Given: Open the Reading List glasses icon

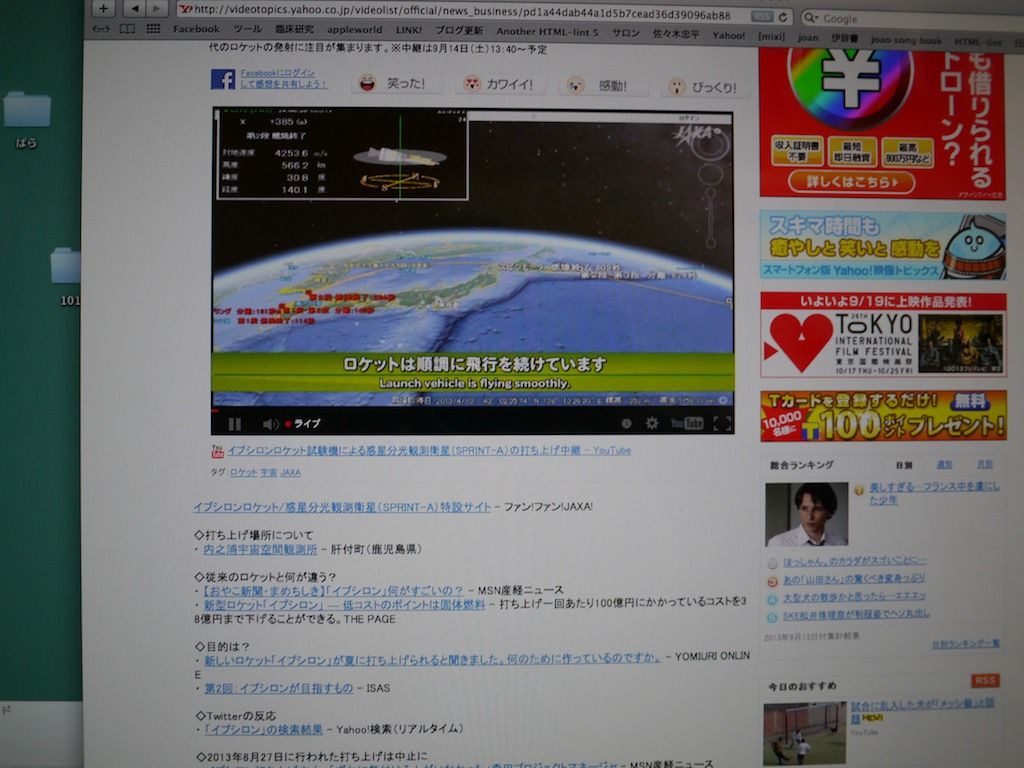Looking at the screenshot, I should click(x=101, y=29).
